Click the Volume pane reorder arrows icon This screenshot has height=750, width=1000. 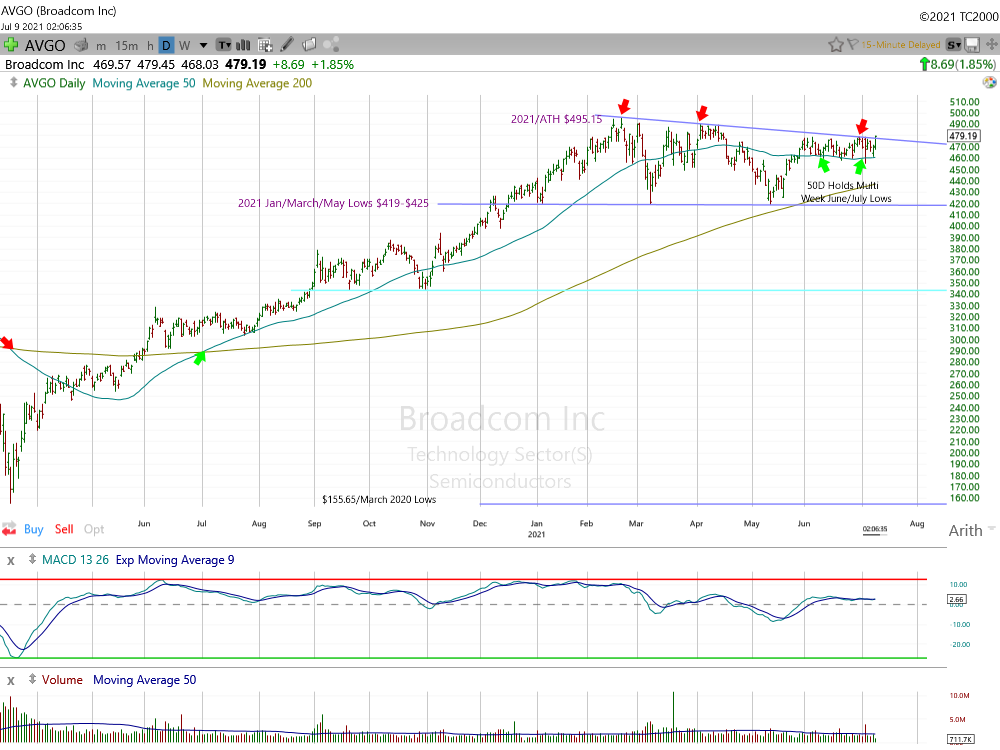32,680
